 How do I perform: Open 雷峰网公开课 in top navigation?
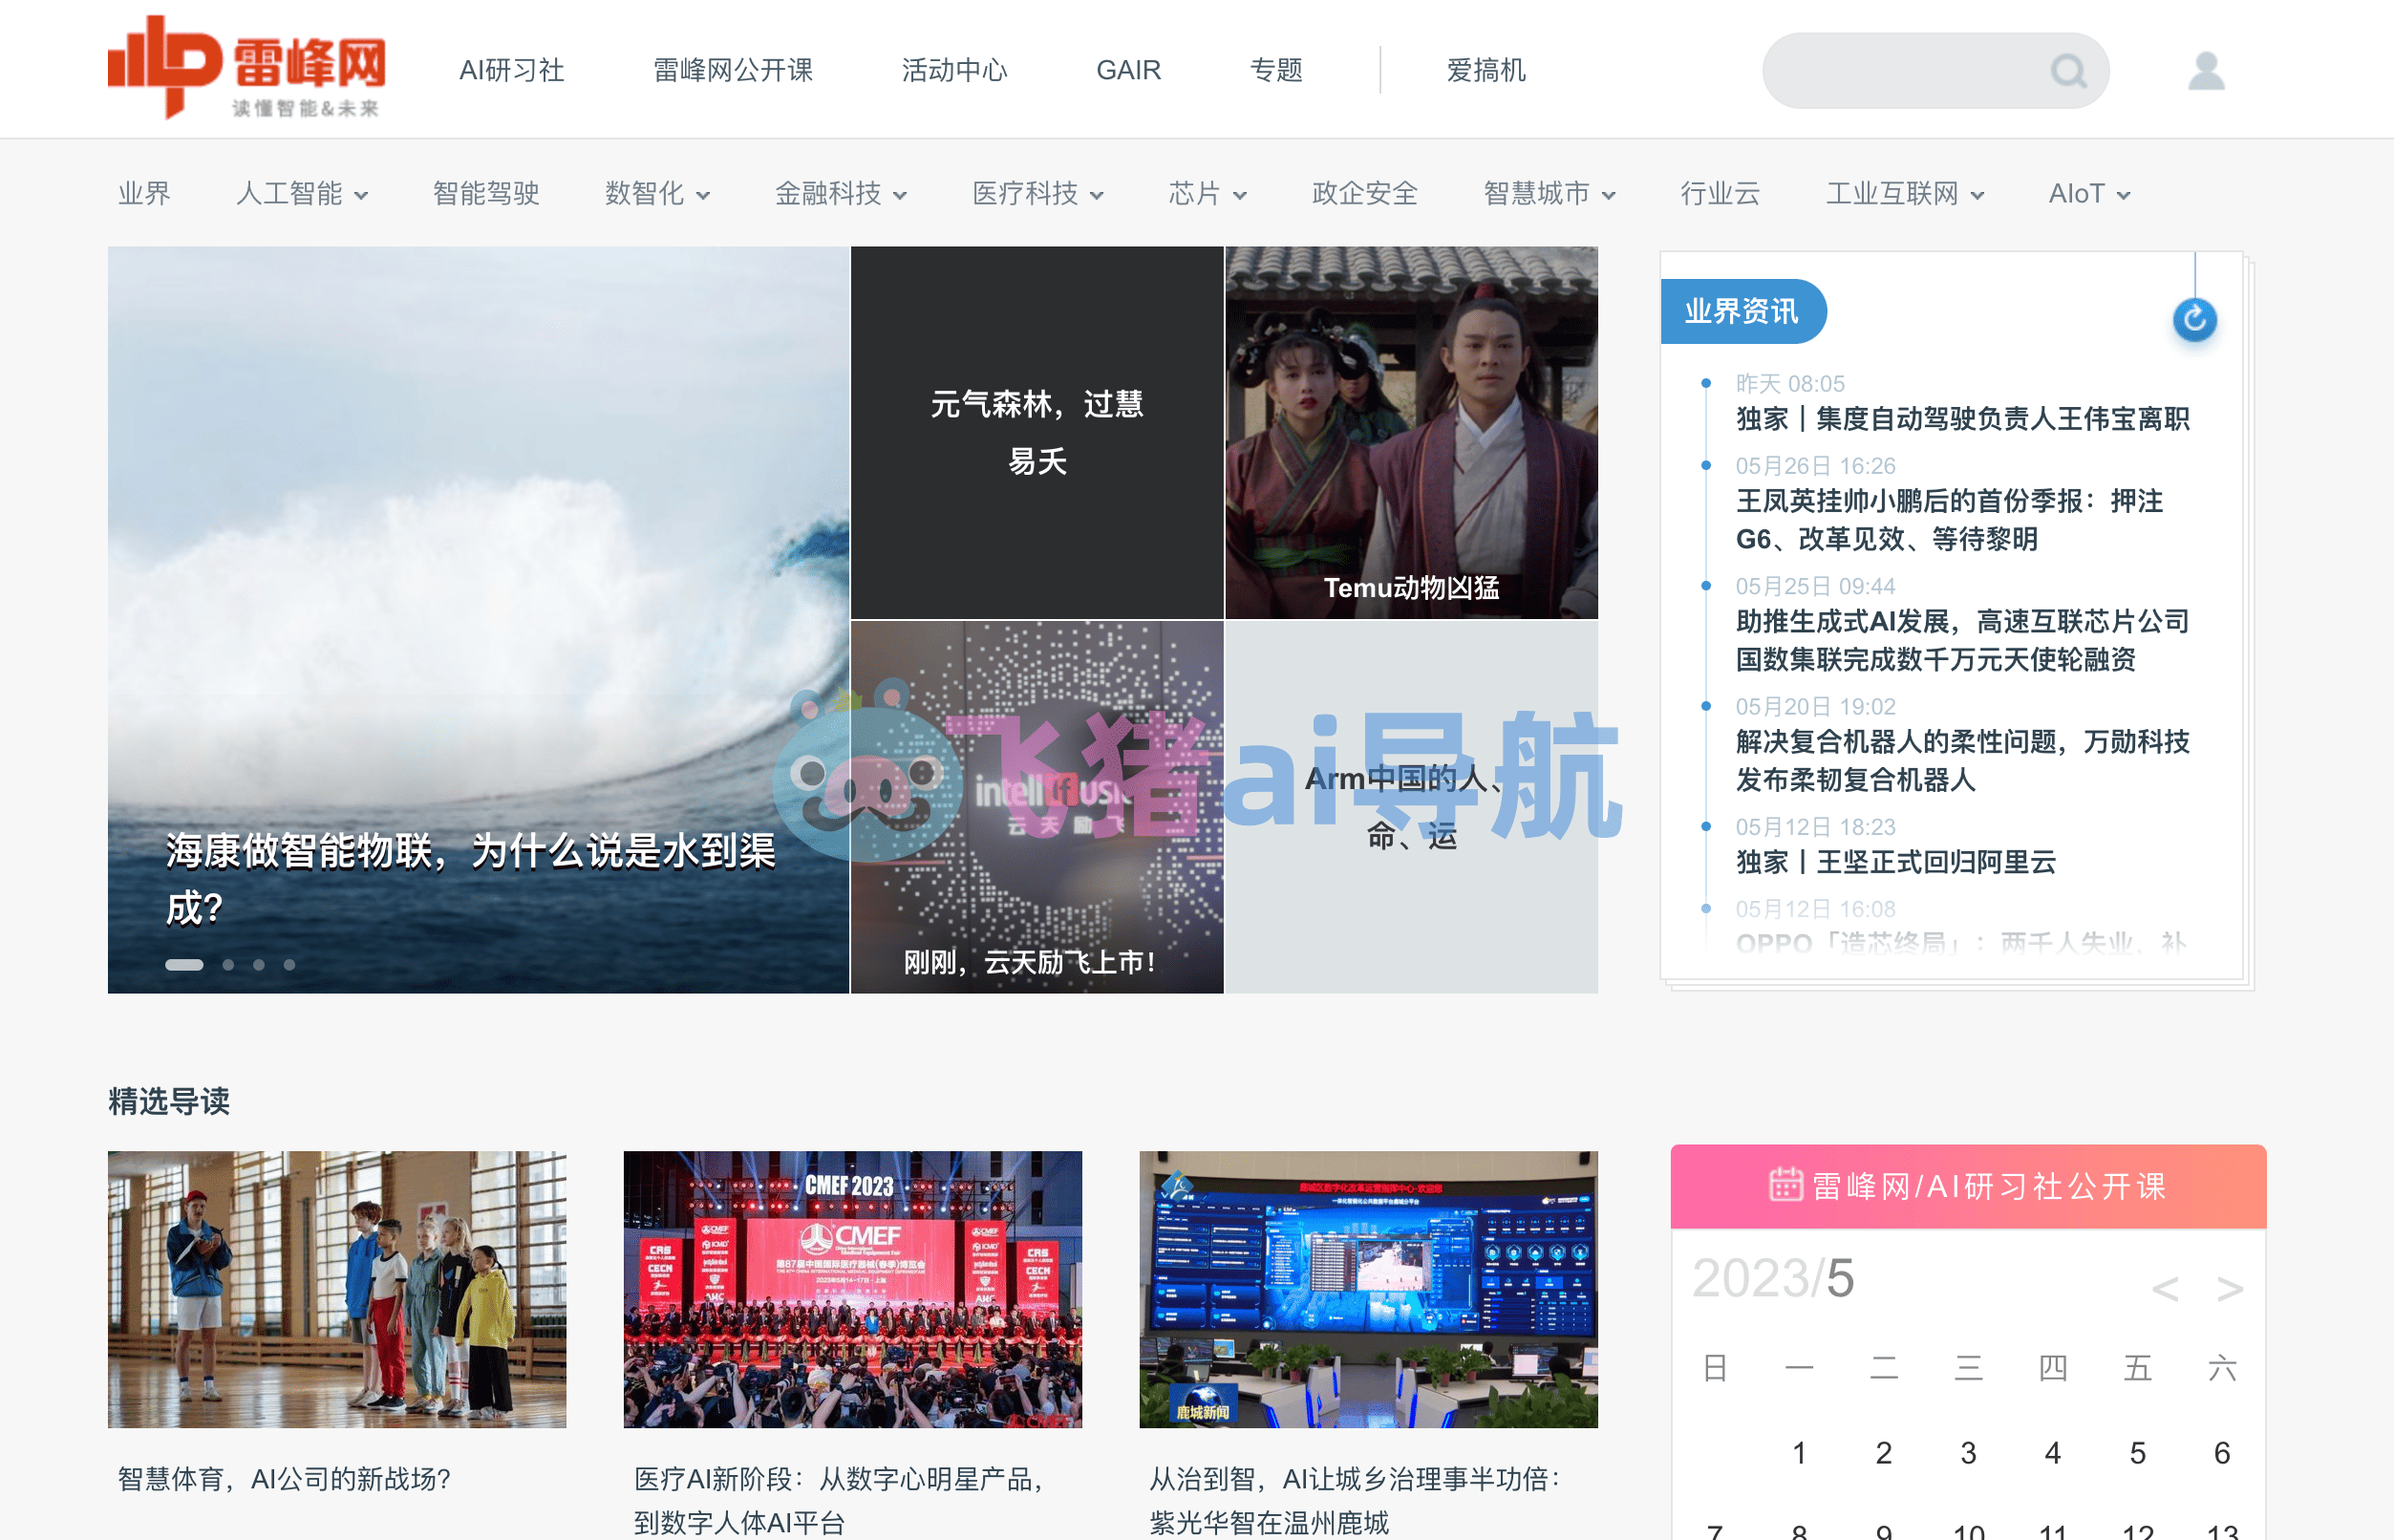[733, 70]
